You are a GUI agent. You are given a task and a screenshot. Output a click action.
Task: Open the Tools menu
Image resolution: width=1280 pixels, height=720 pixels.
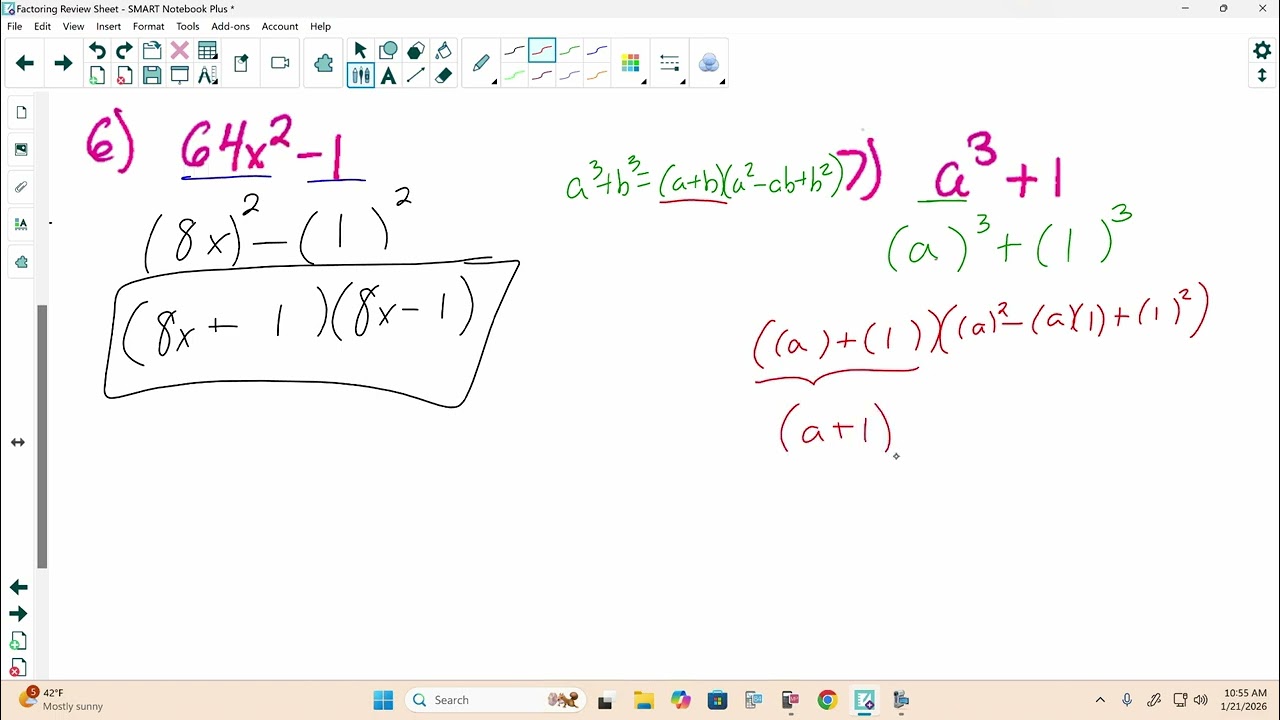click(188, 26)
